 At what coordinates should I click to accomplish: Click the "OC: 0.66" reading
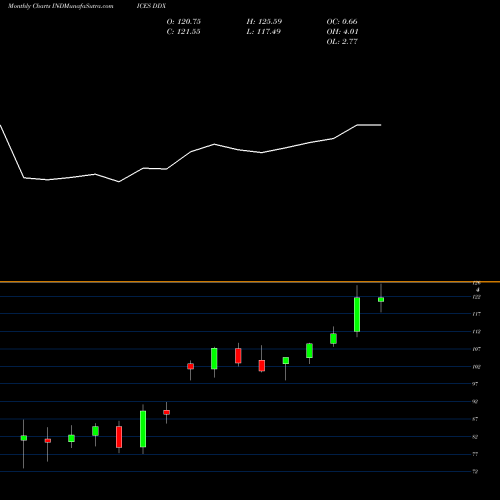[342, 22]
